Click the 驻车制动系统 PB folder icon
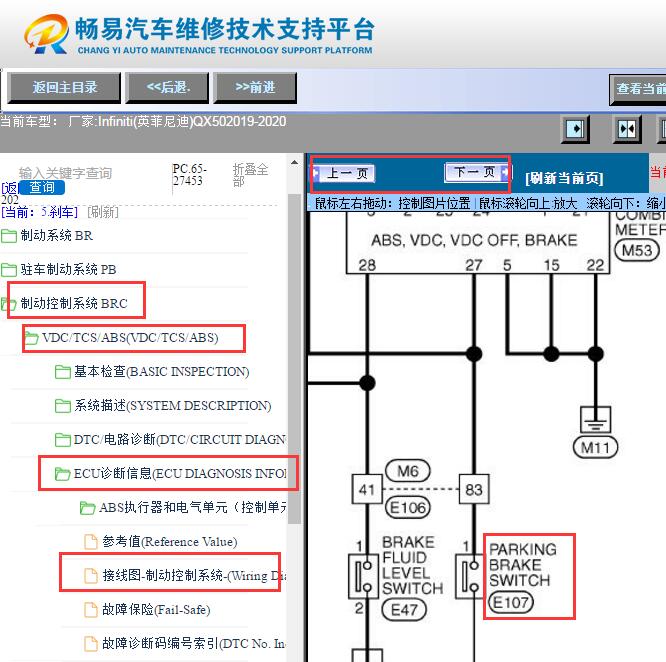Viewport: 666px width, 662px height. [9, 270]
